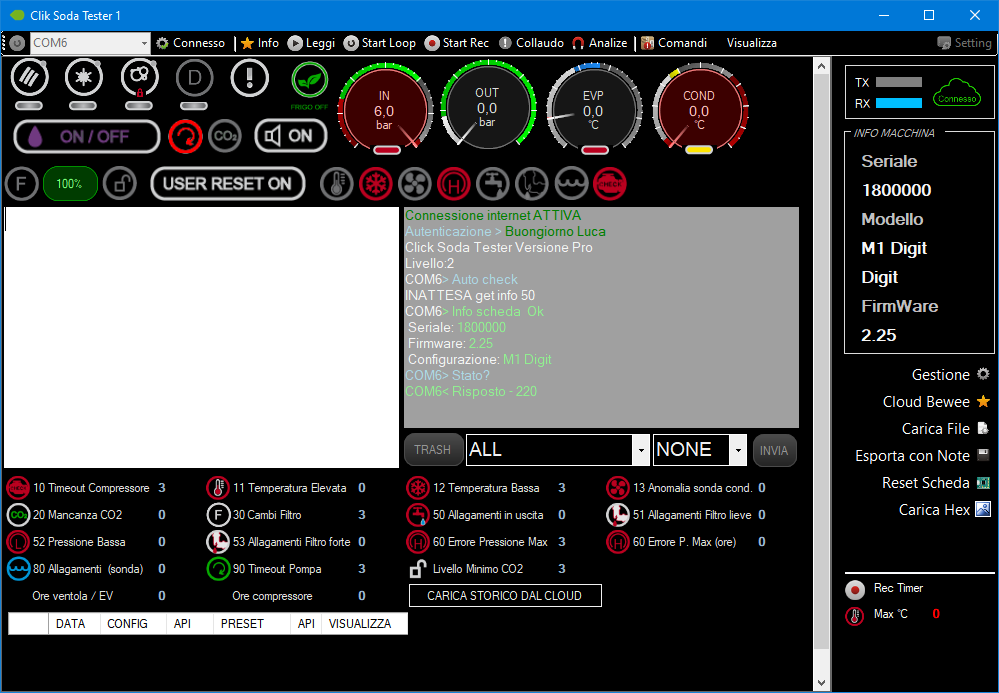
Task: Toggle the Rec Timer record button
Action: click(854, 589)
